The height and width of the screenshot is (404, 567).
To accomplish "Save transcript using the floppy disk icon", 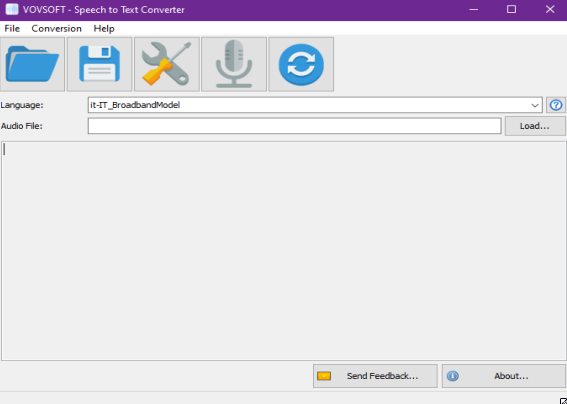I will pyautogui.click(x=99, y=64).
